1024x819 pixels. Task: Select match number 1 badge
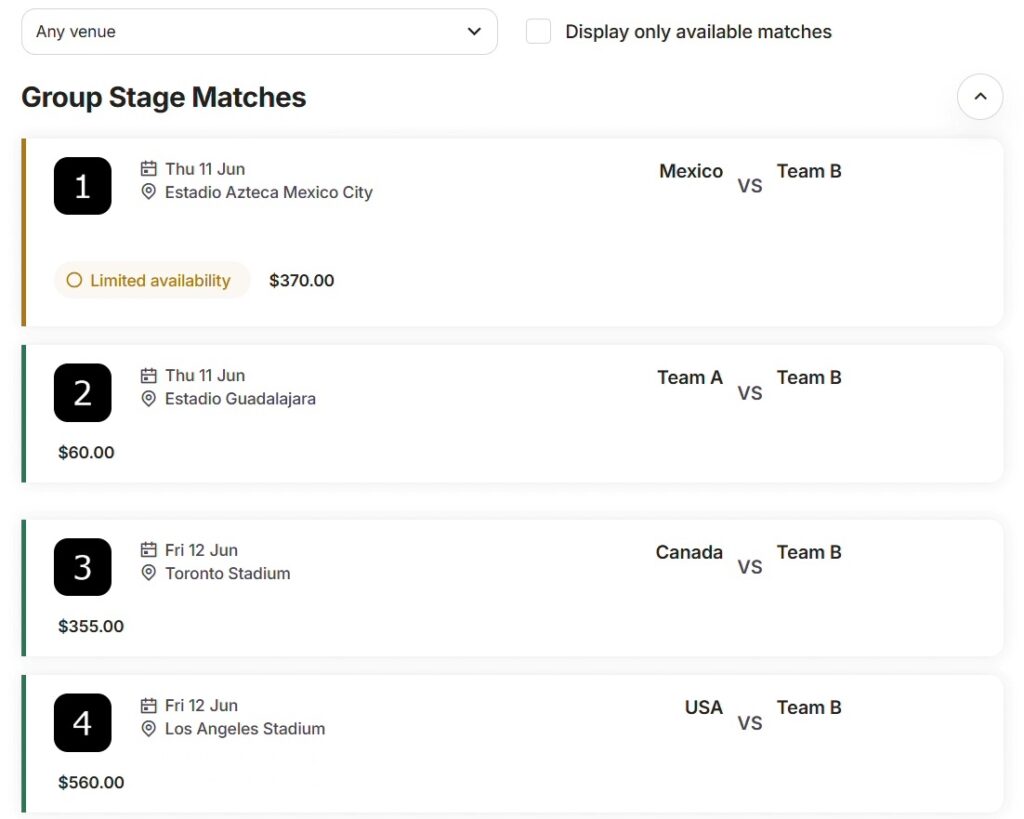83,186
